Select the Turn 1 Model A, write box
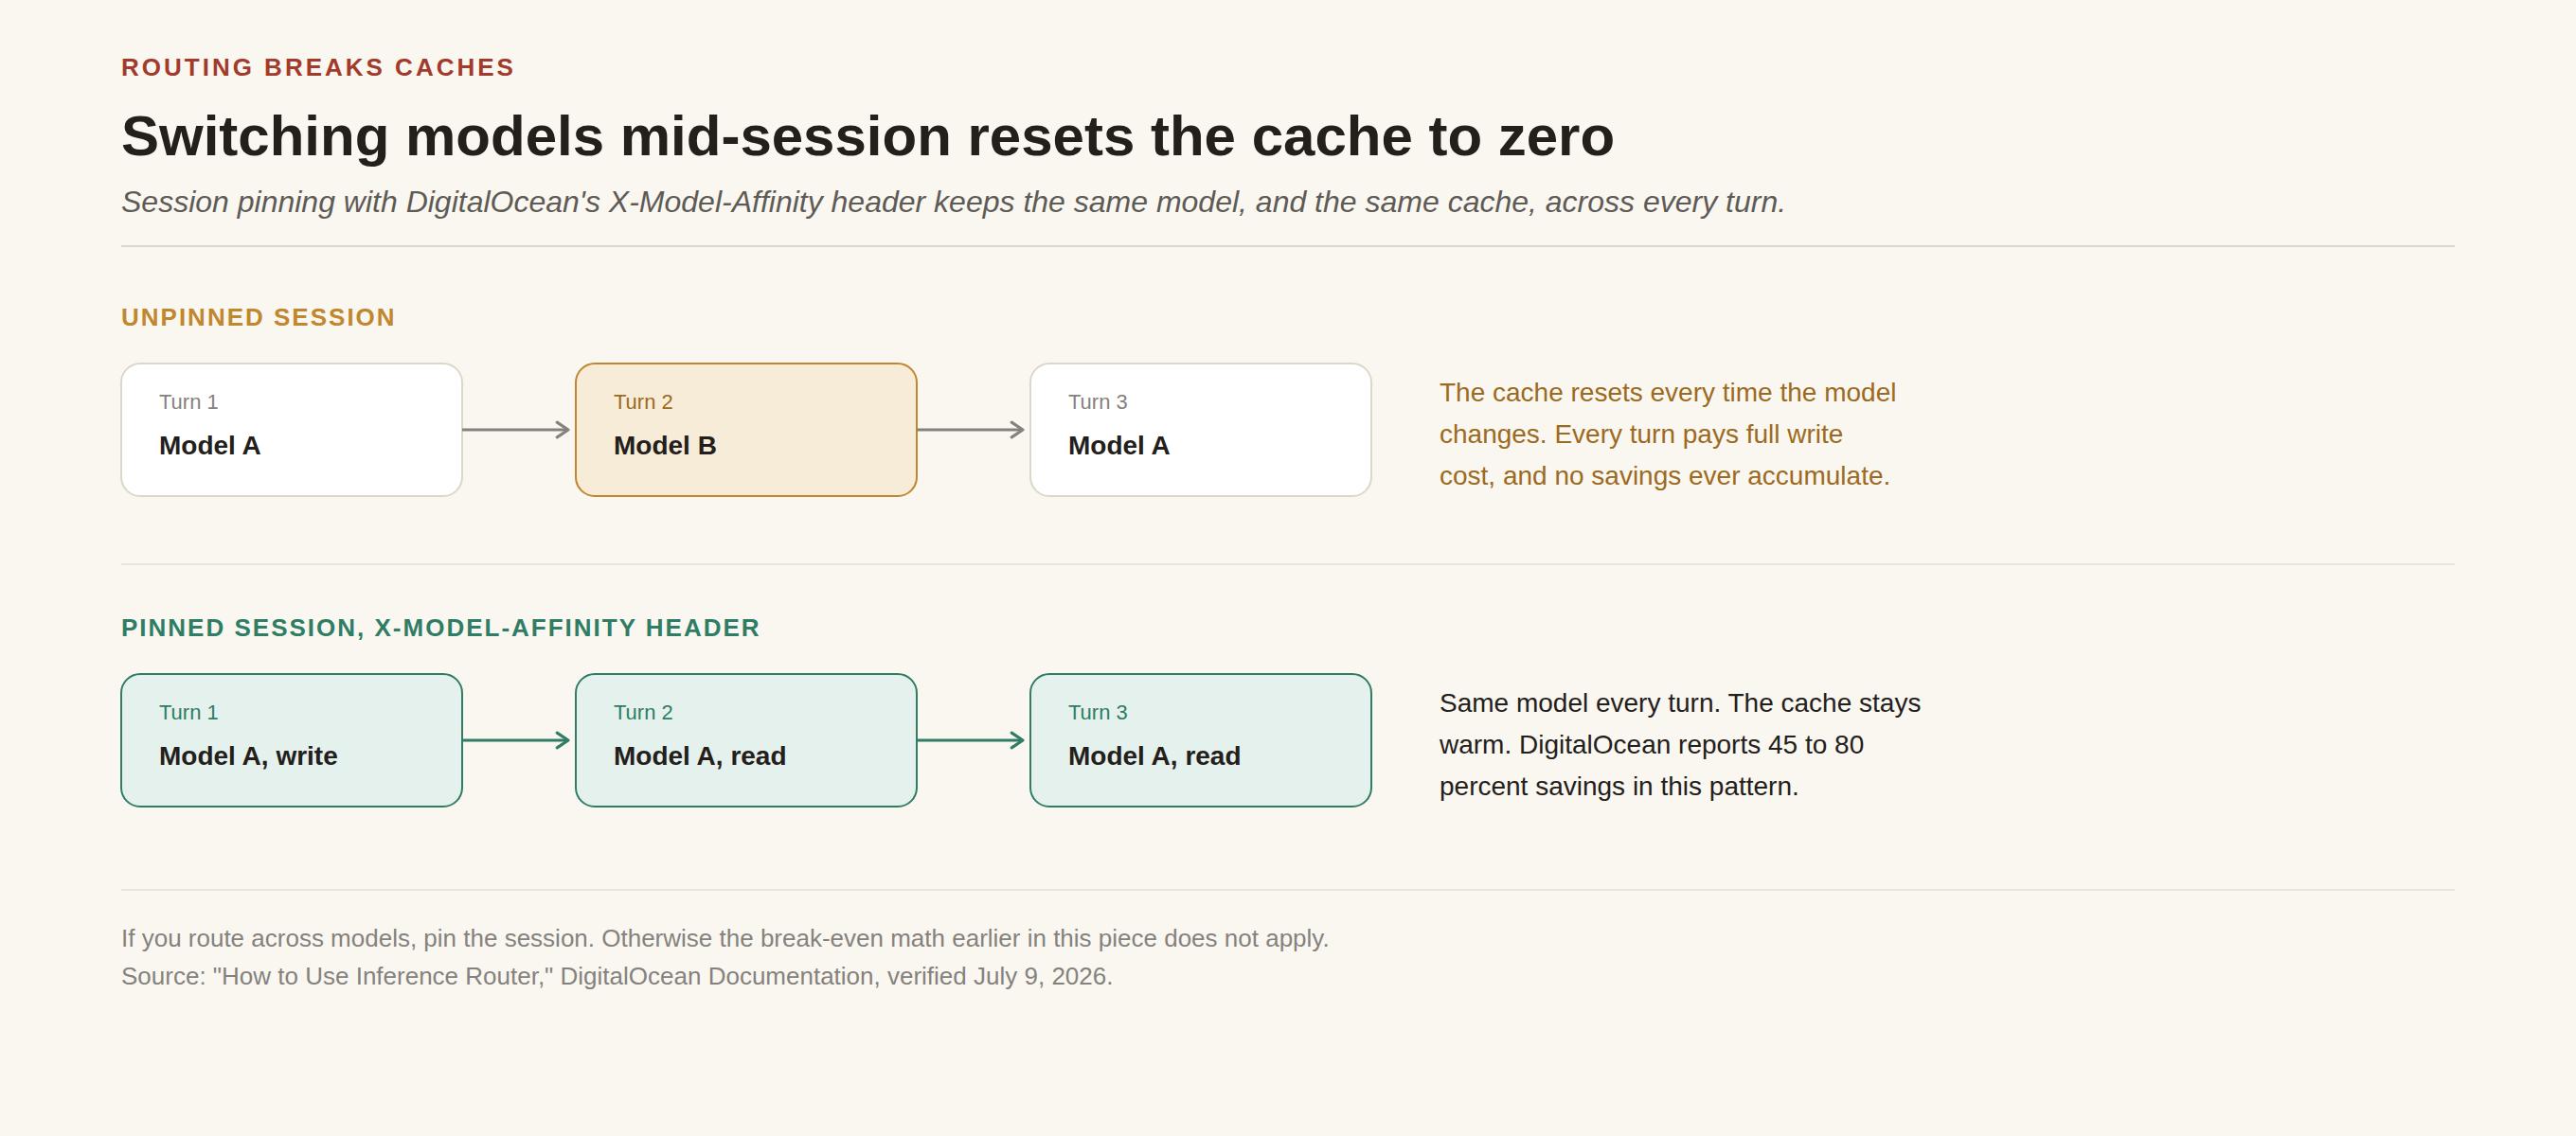This screenshot has height=1136, width=2576. pyautogui.click(x=291, y=740)
